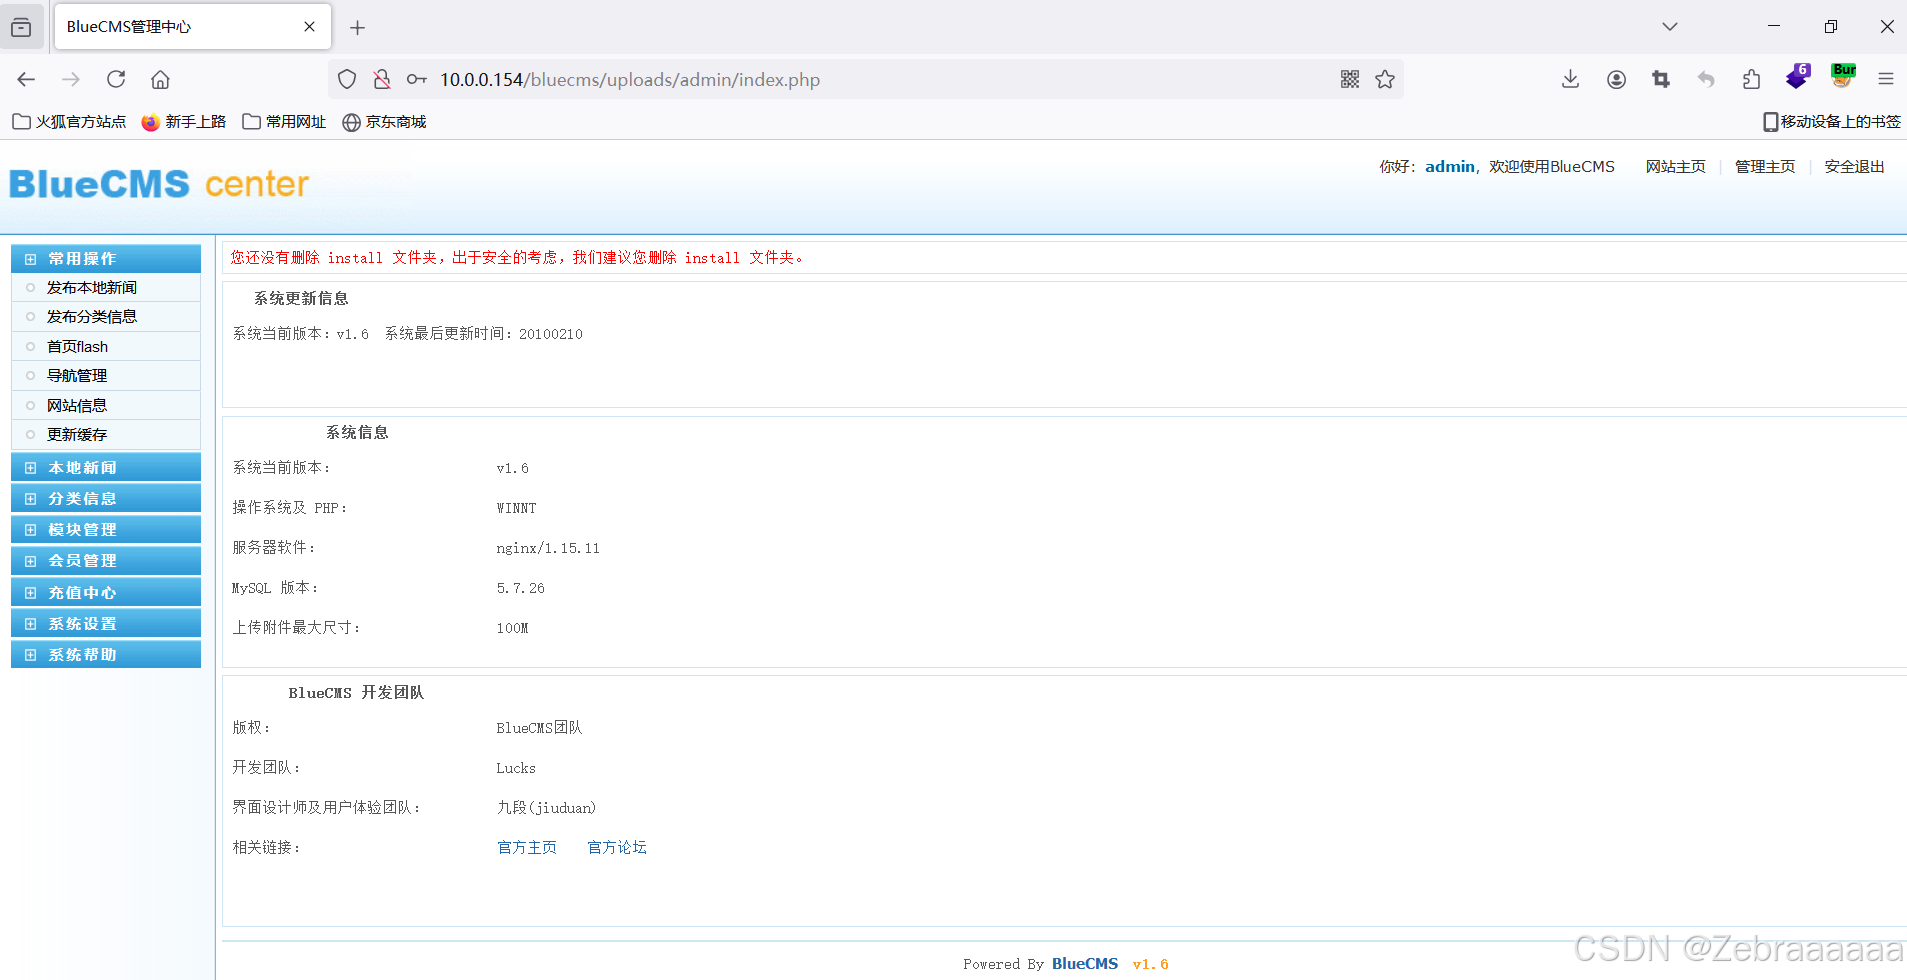Expand the 会员管理 section
The height and width of the screenshot is (980, 1907).
[106, 561]
